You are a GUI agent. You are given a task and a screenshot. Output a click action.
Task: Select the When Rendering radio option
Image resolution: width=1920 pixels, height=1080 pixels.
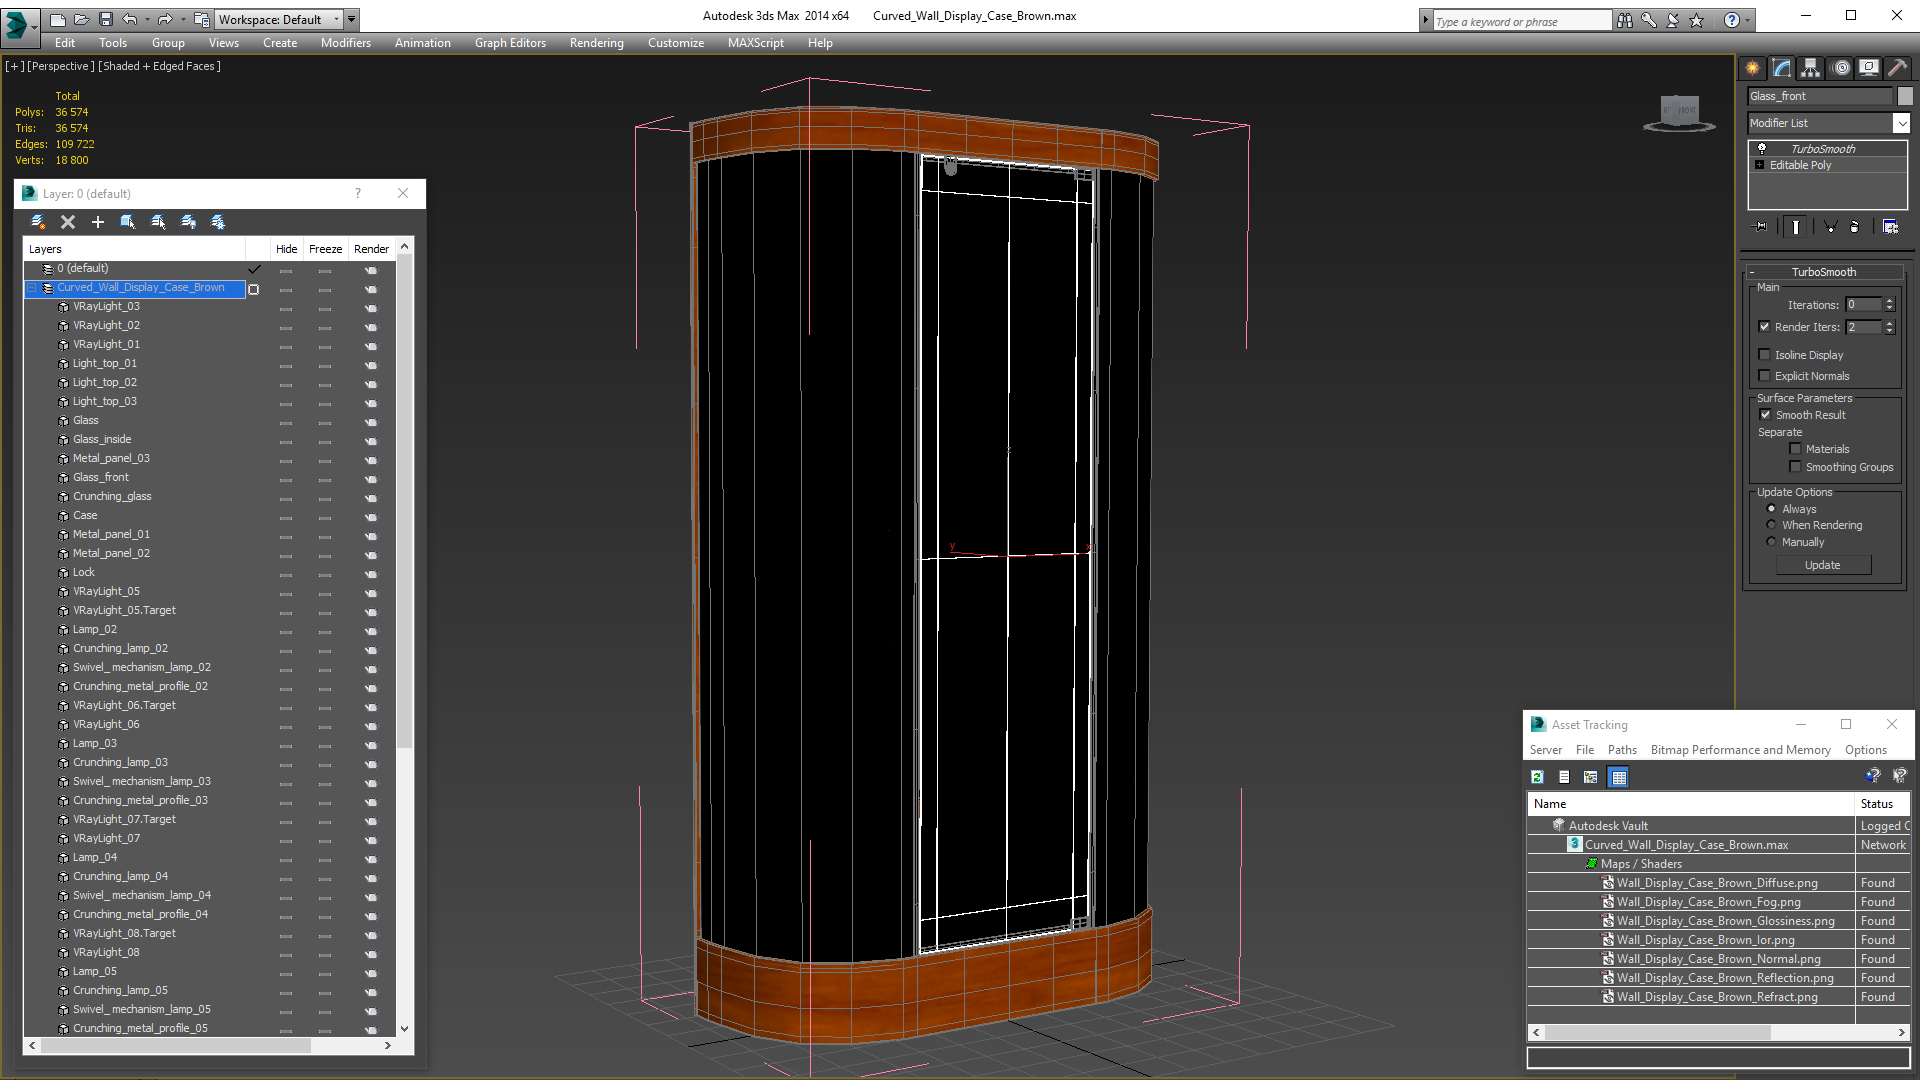click(1771, 525)
